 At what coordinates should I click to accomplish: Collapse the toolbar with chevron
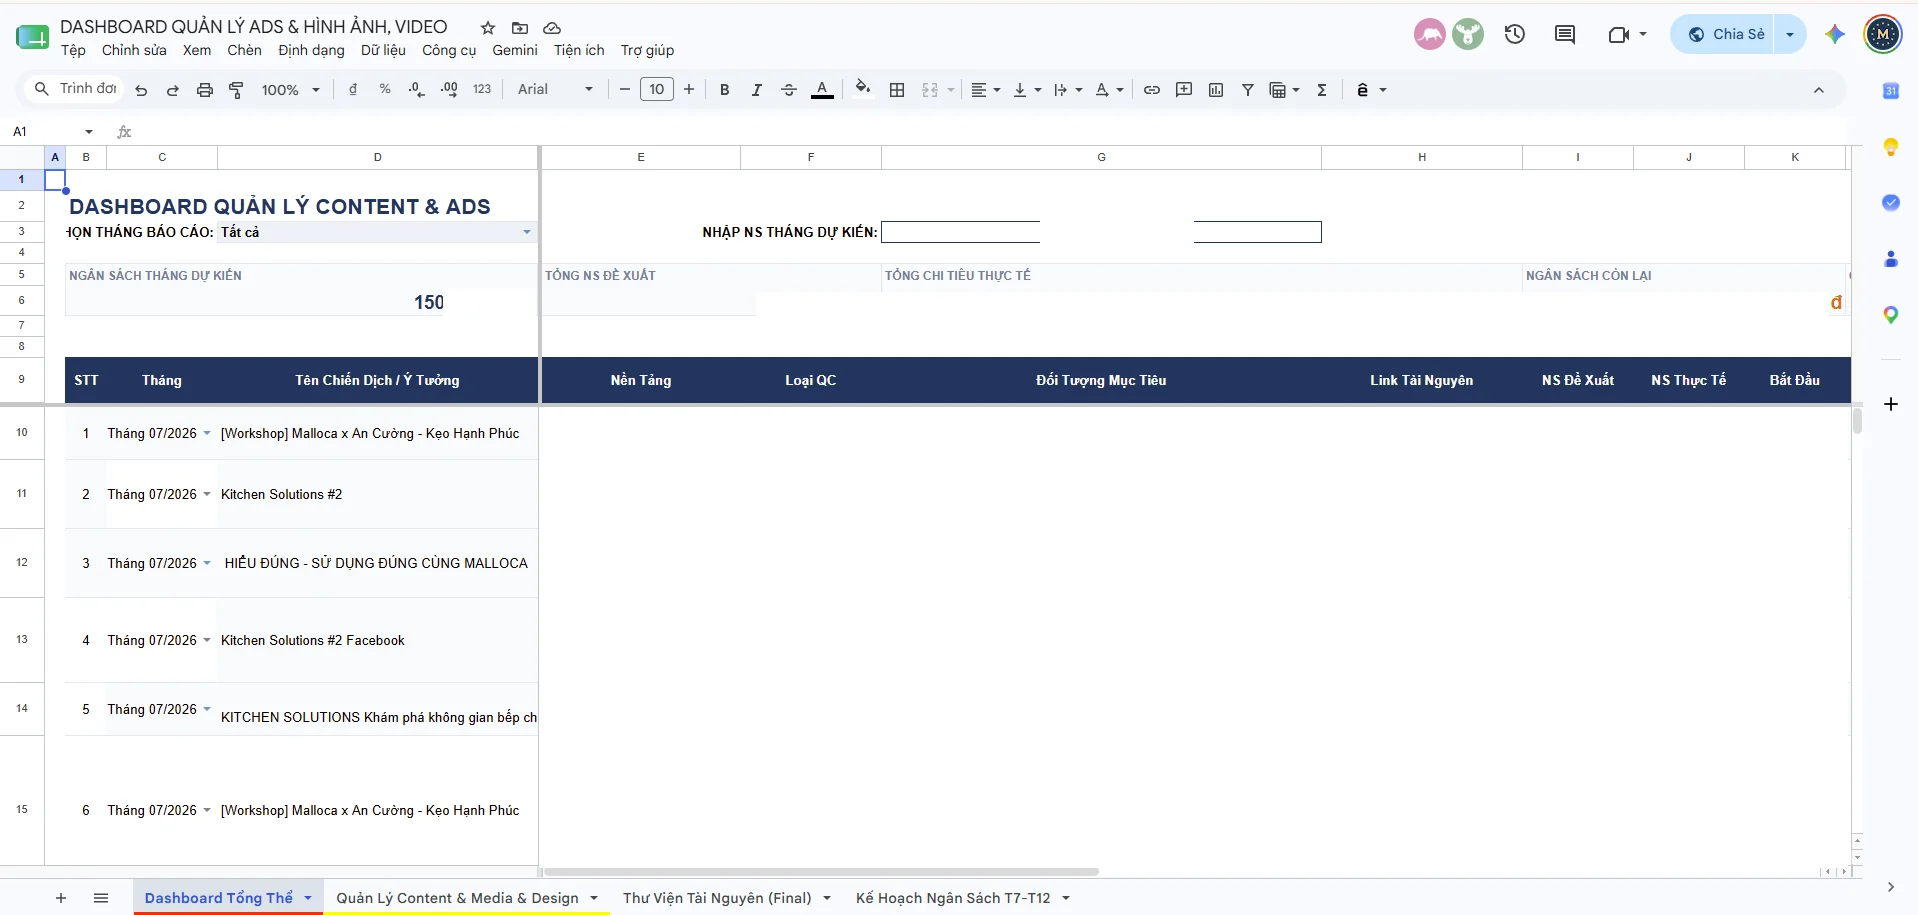pyautogui.click(x=1819, y=90)
